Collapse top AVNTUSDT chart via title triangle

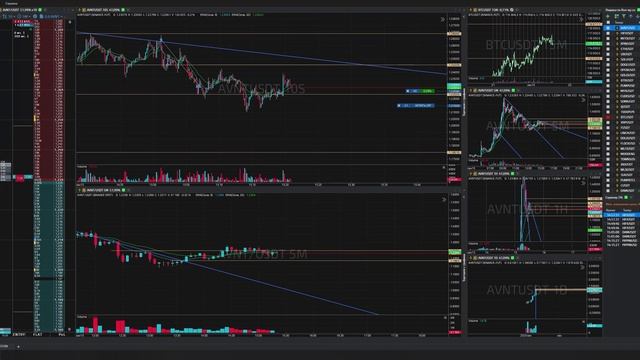click(79, 9)
